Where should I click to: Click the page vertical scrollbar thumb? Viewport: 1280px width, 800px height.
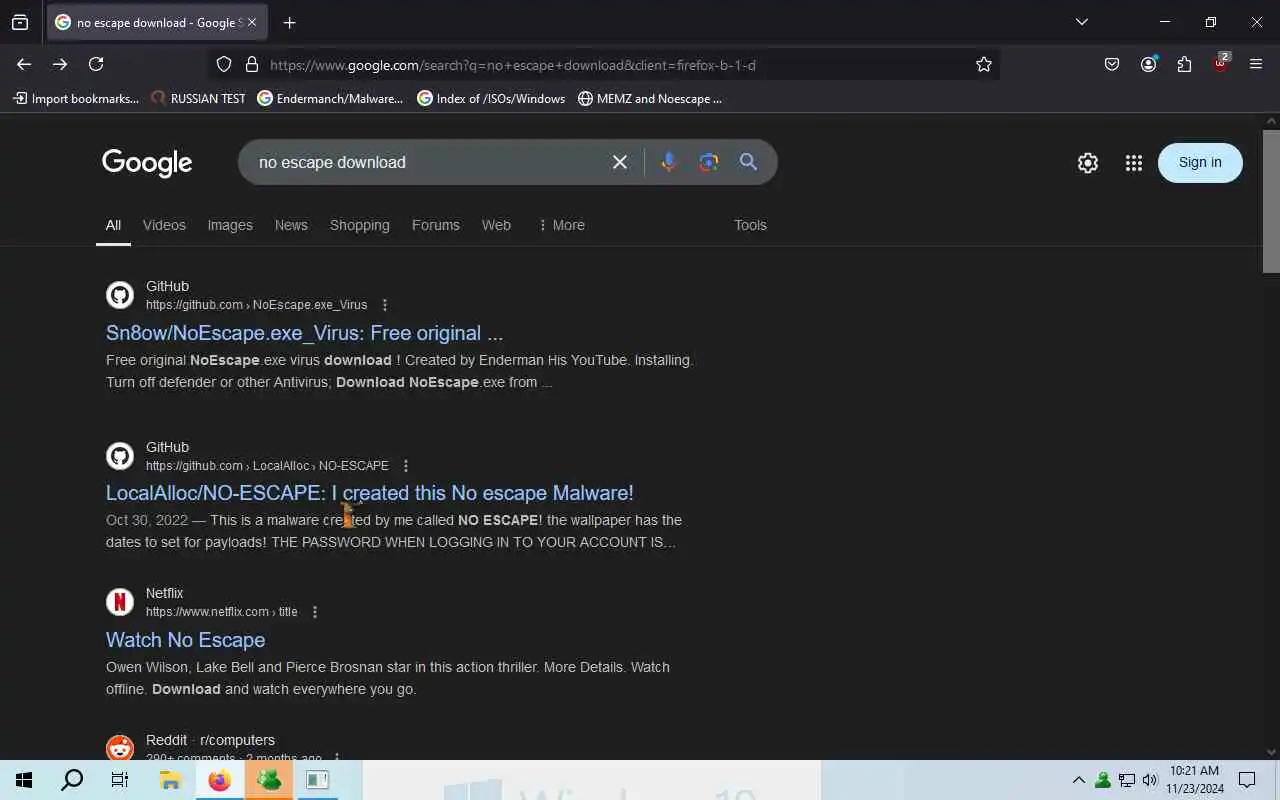(1271, 200)
